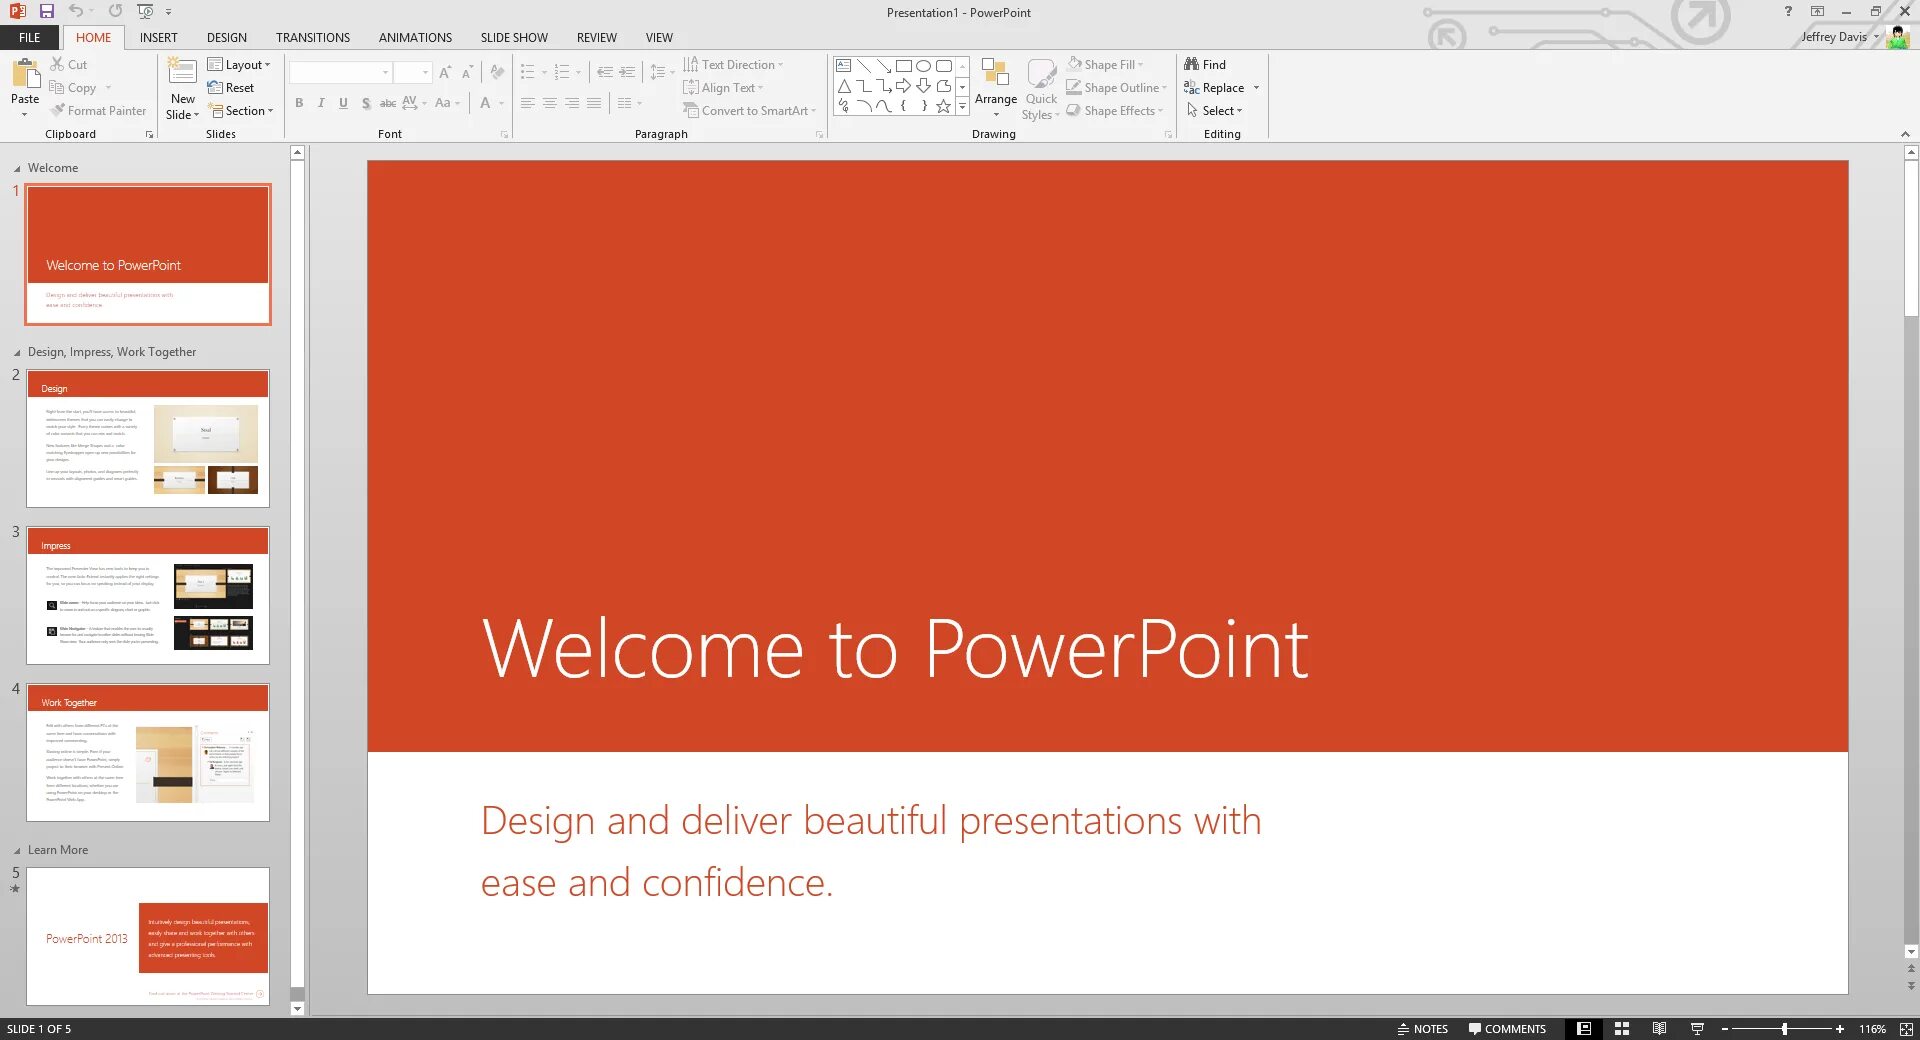
Task: Select the PowerPoint 2013 slide 5 thumbnail
Action: pos(148,936)
